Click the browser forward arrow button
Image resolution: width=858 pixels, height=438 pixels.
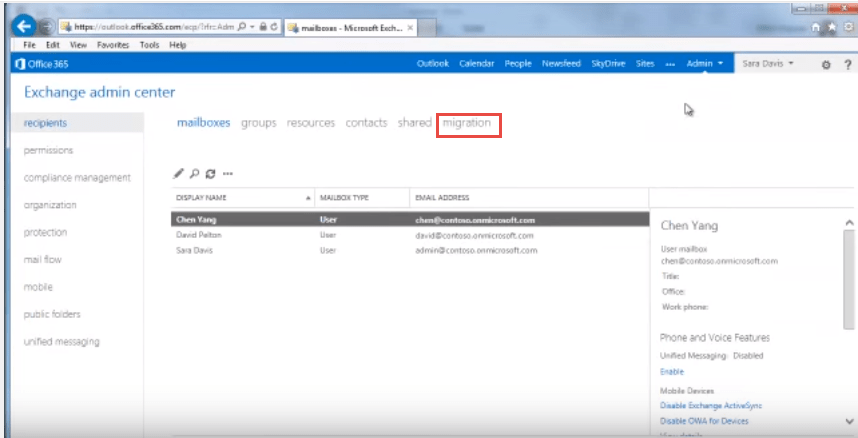[x=47, y=26]
